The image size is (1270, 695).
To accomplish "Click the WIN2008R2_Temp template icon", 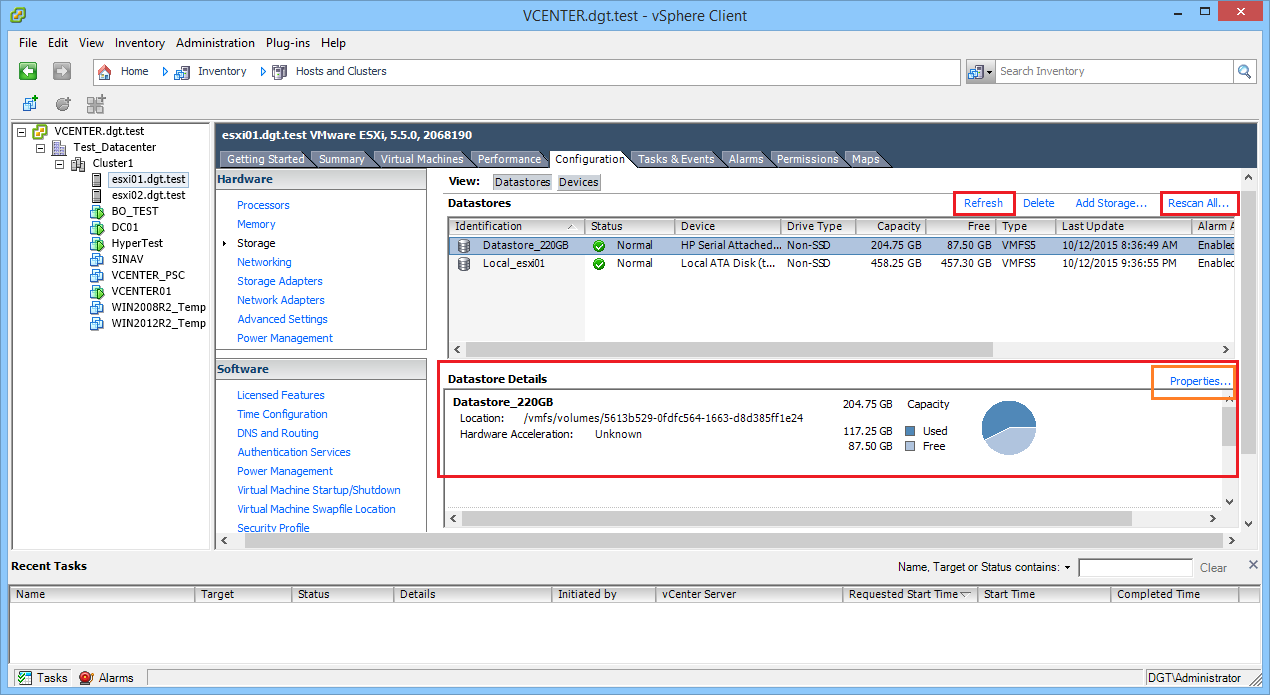I will 97,307.
